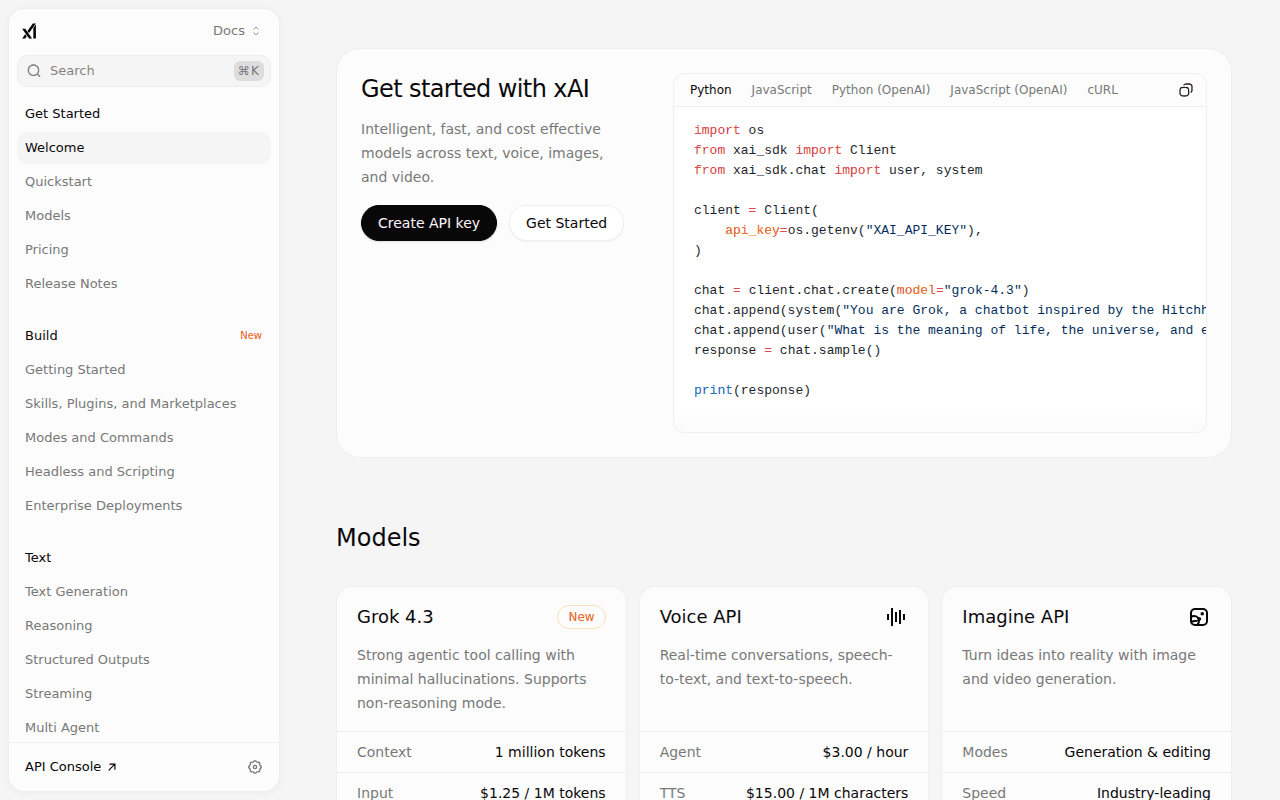This screenshot has width=1280, height=800.
Task: Click the '$3.00 / hour' agent price
Action: 866,752
